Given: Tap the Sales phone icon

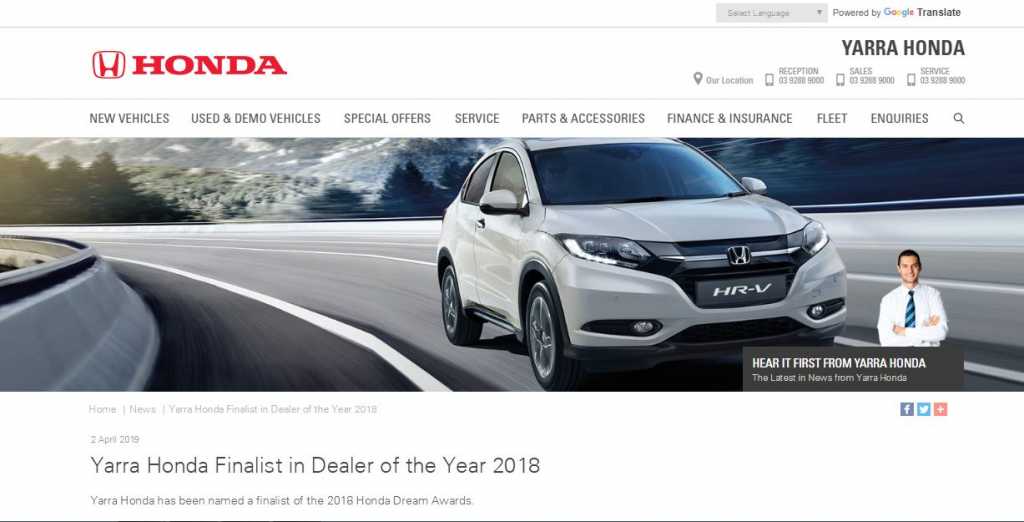Looking at the screenshot, I should (840, 80).
